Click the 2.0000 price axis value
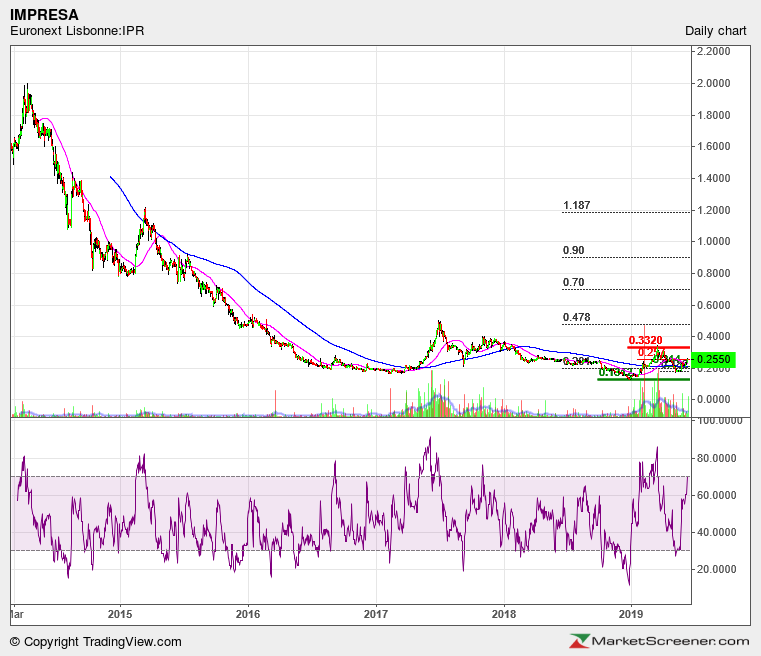 (713, 83)
